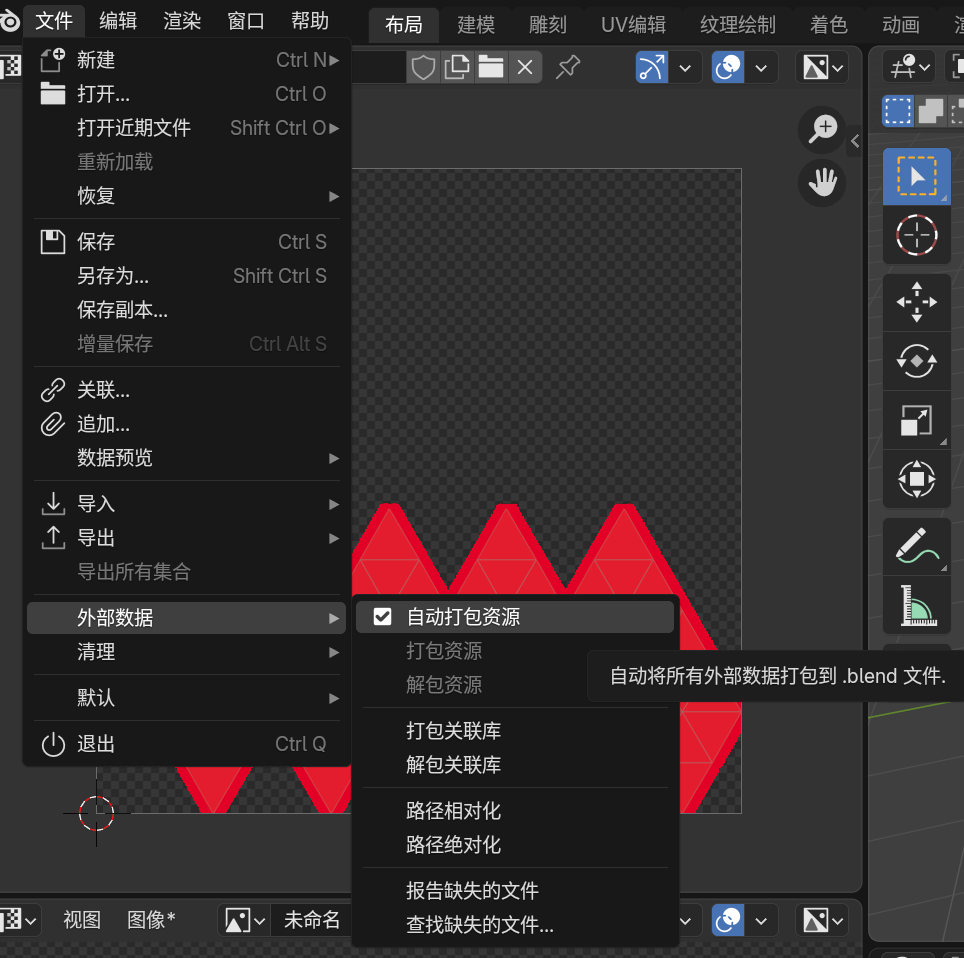Image resolution: width=964 pixels, height=958 pixels.
Task: Choose 打开... from the file menu
Action: [187, 93]
